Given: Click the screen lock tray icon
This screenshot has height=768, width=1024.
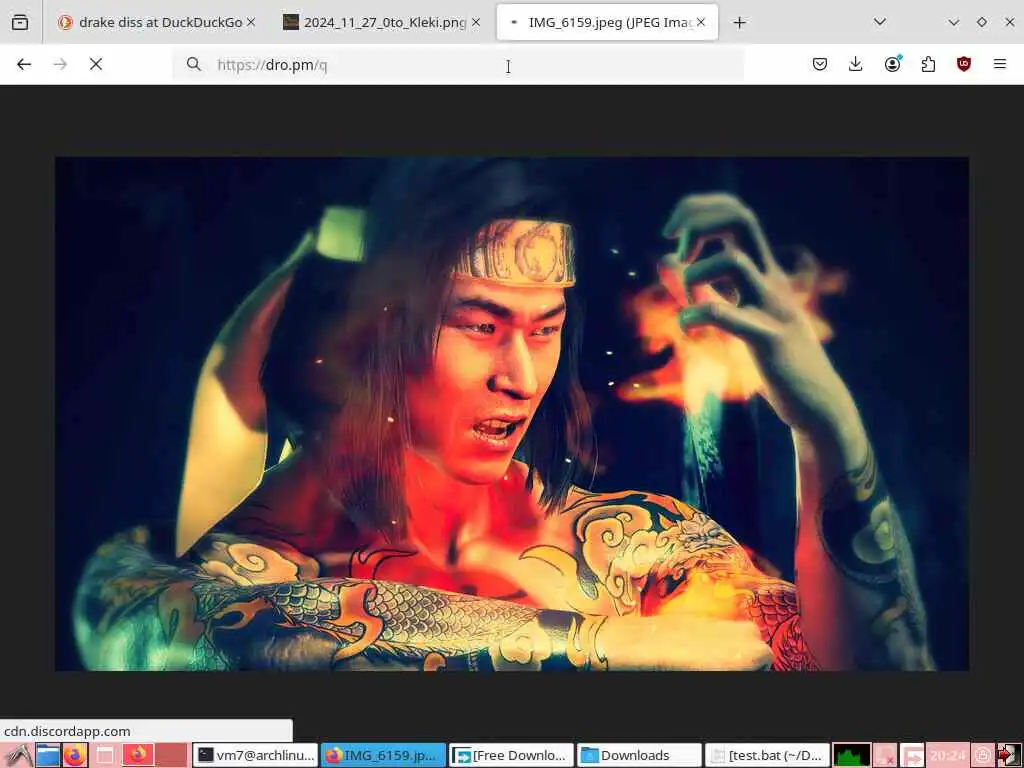Looking at the screenshot, I should [983, 756].
